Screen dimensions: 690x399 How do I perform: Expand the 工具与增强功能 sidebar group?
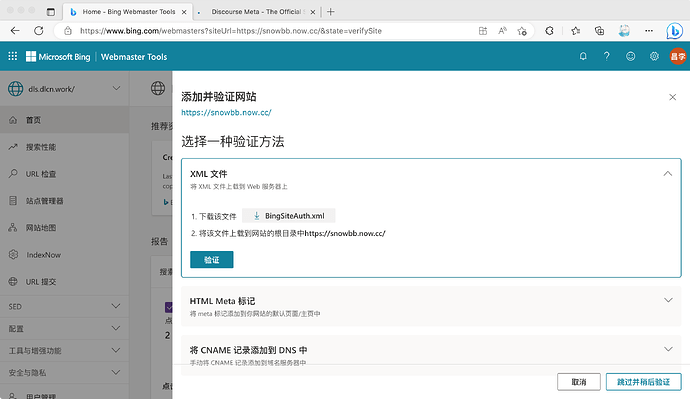click(64, 351)
